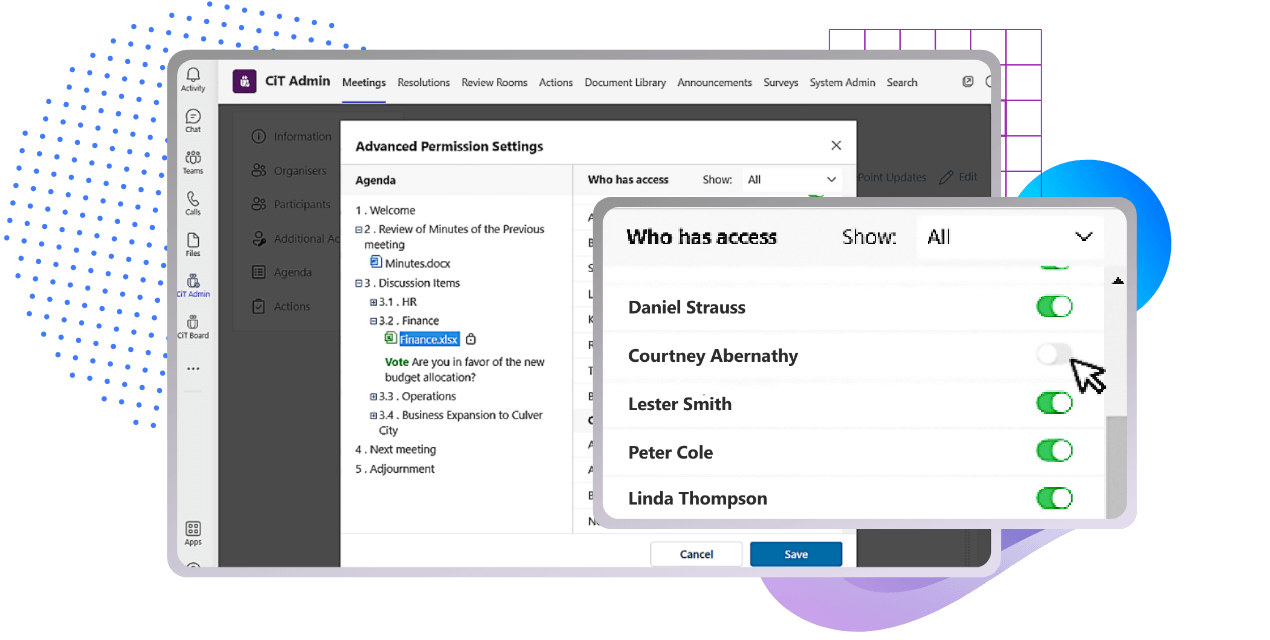1270x640 pixels.
Task: Cancel the permission changes
Action: (x=696, y=553)
